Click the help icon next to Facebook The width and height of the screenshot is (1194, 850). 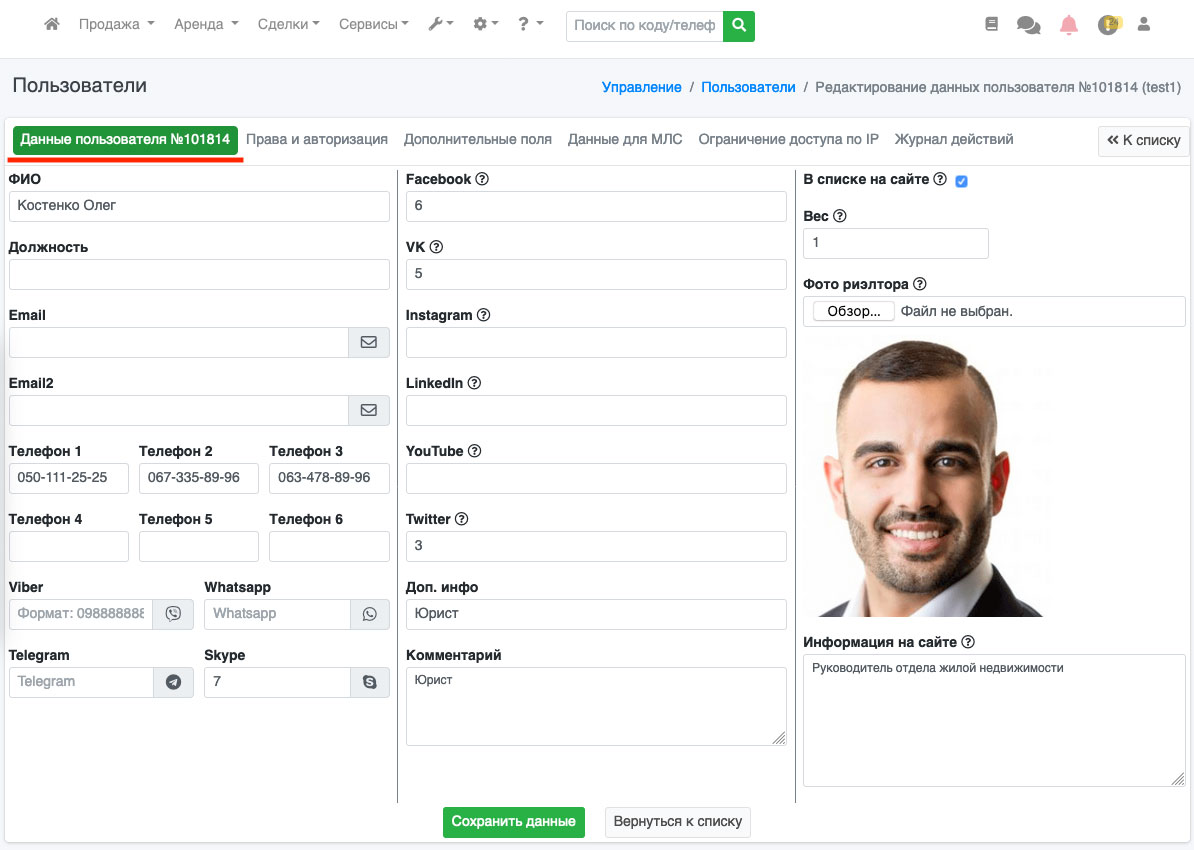coord(482,179)
